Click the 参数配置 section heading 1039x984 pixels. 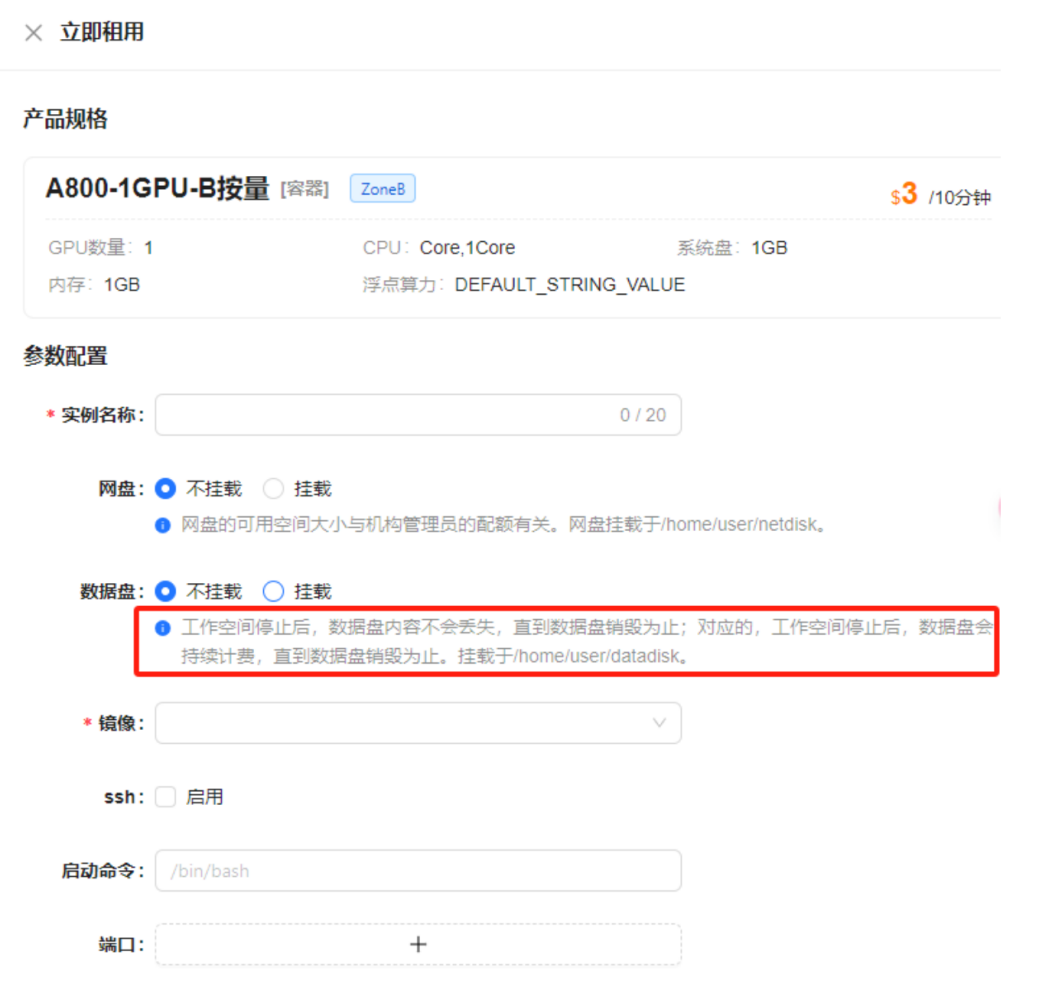(x=65, y=356)
